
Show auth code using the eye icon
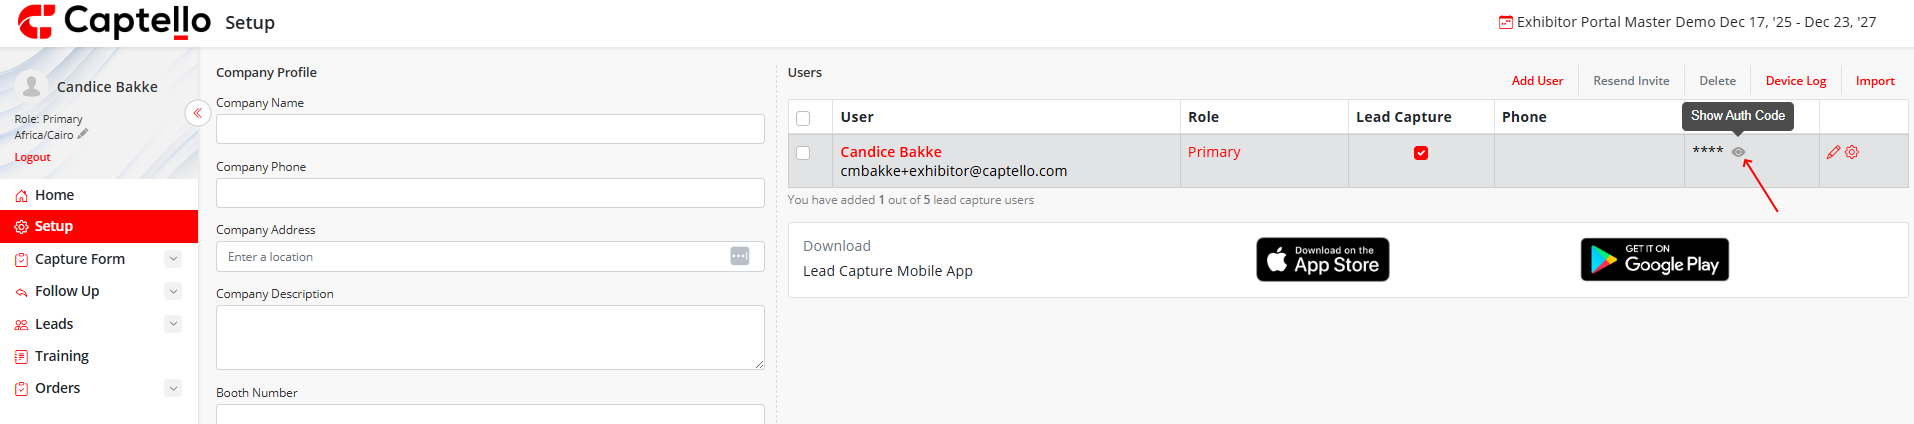coord(1738,152)
